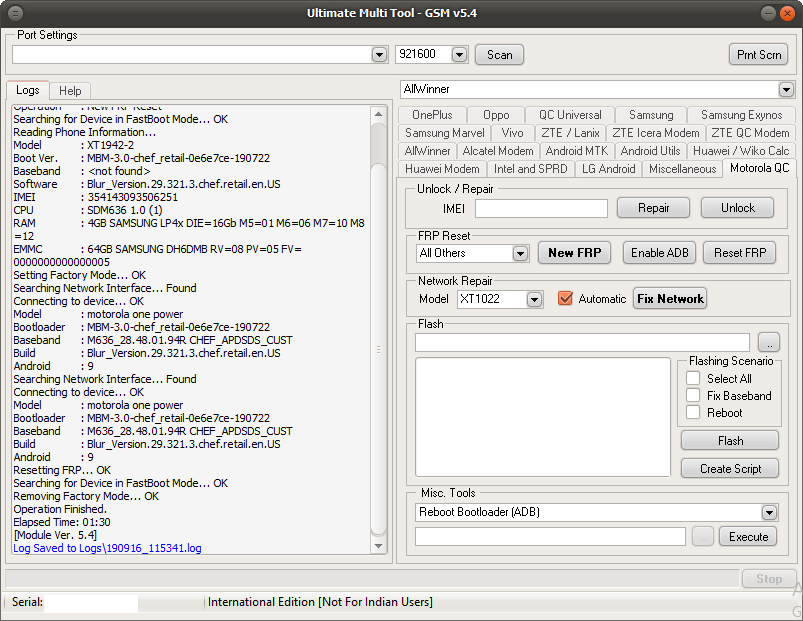Click the Misc. Tools parameter input field
This screenshot has height=621, width=803.
pyautogui.click(x=551, y=537)
